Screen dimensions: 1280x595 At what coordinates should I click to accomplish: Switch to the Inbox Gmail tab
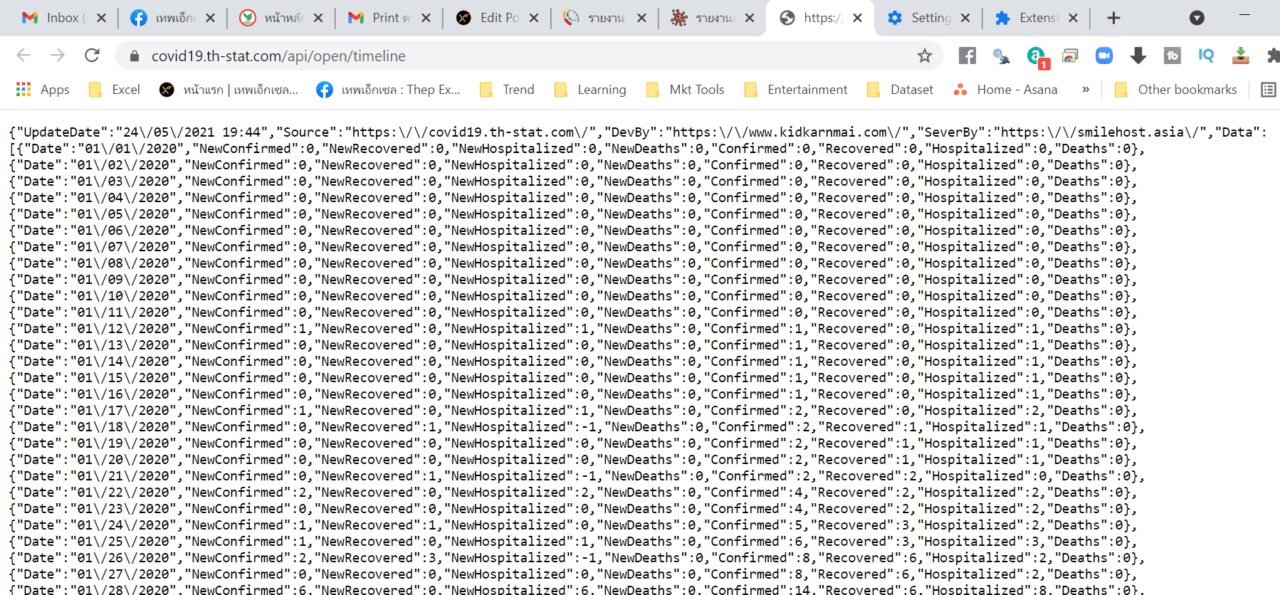click(x=55, y=17)
